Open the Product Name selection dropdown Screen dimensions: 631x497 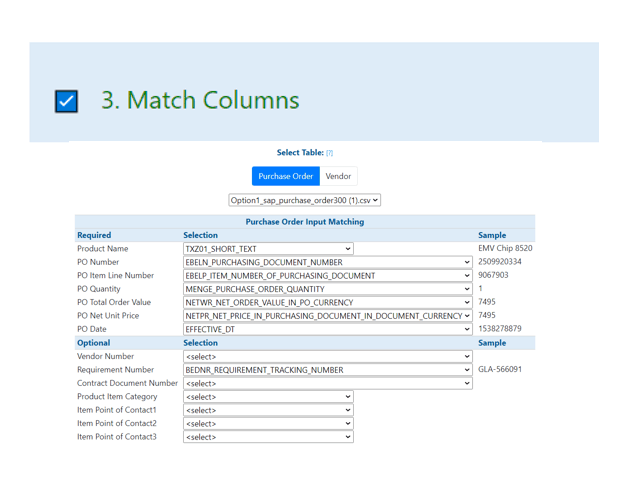pyautogui.click(x=268, y=249)
